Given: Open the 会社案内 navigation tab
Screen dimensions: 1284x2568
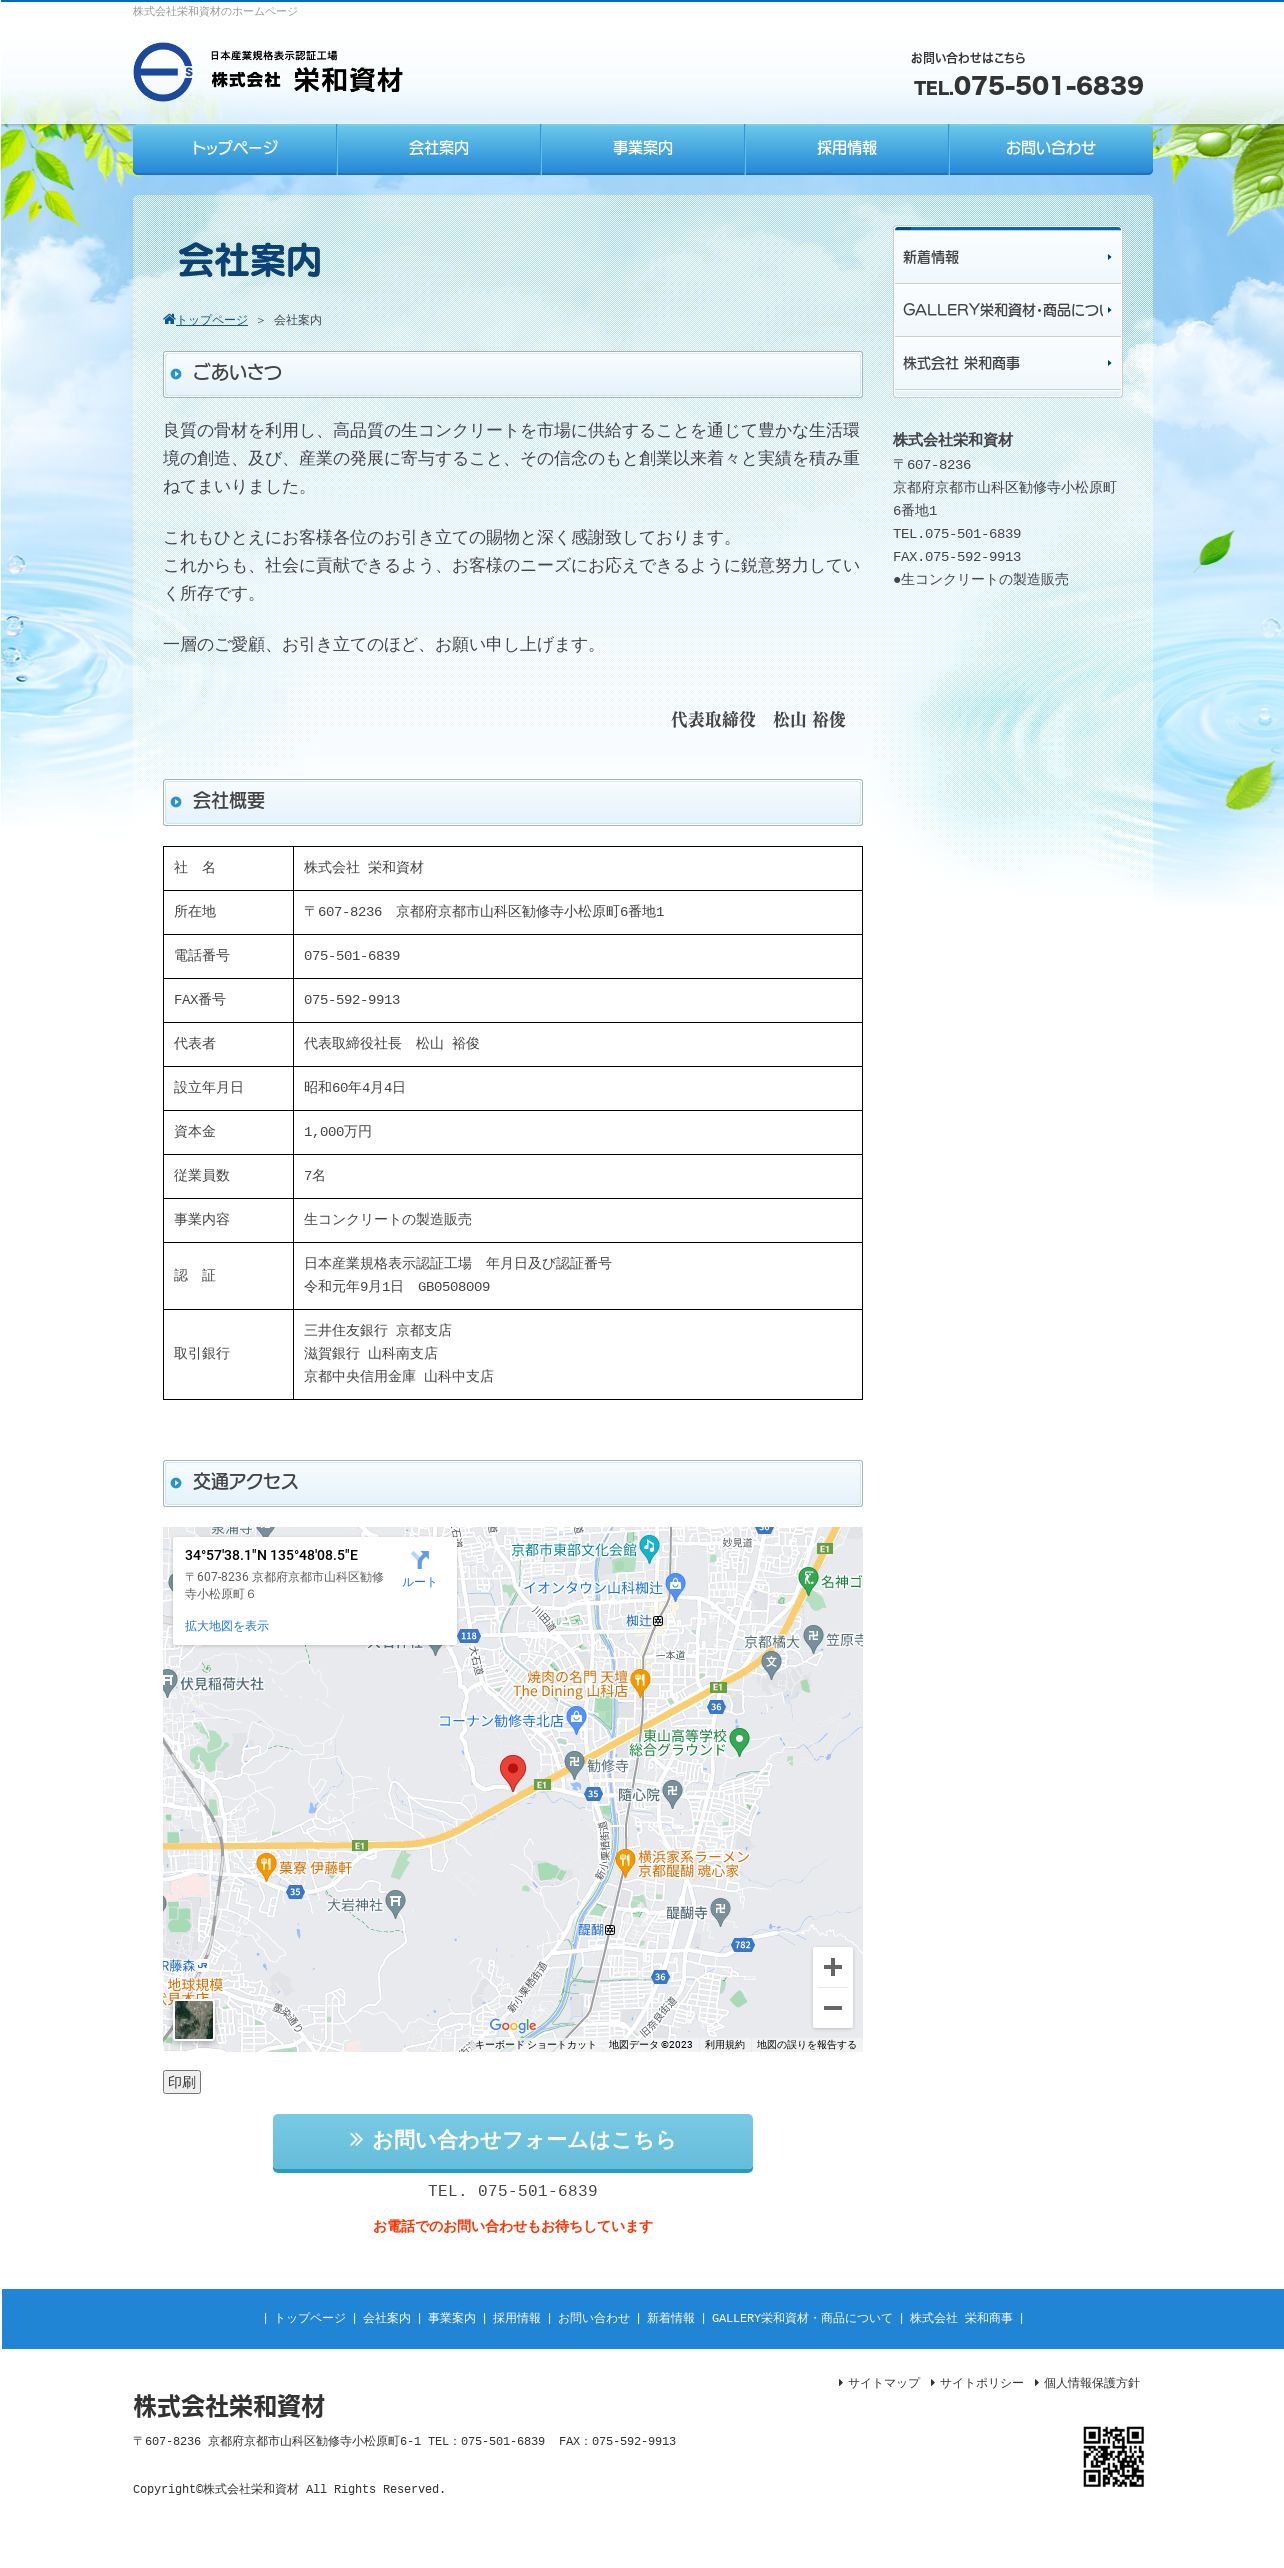Looking at the screenshot, I should [x=439, y=149].
